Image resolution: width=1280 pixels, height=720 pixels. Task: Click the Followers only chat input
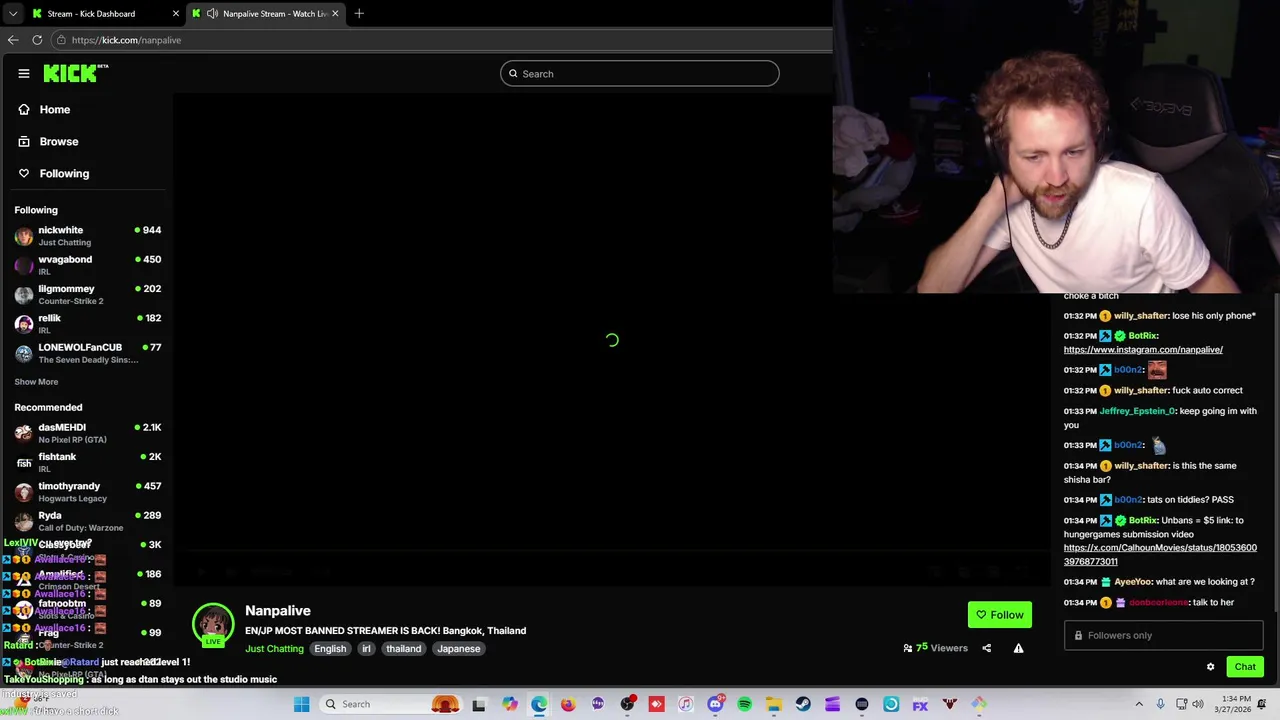tap(1163, 635)
